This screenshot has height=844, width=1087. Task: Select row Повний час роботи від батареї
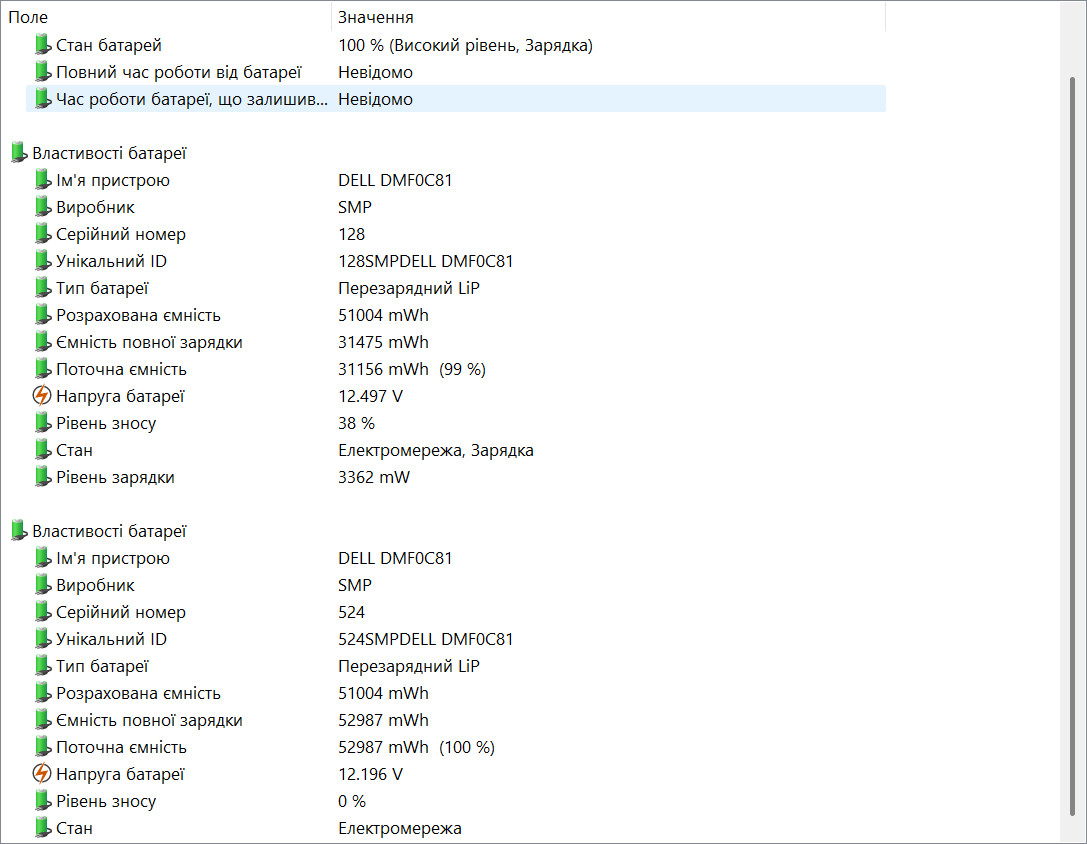[456, 72]
